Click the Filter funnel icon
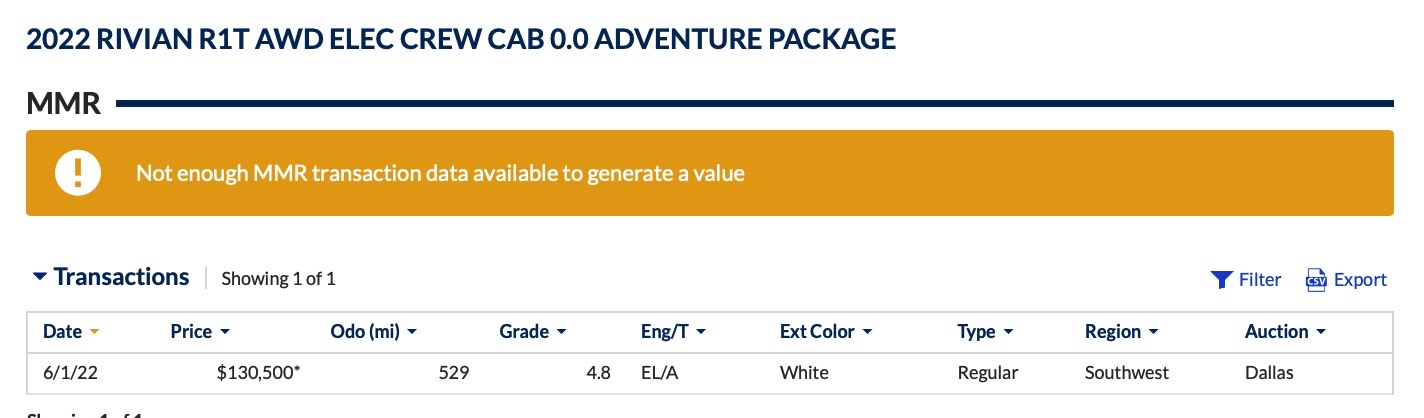Image resolution: width=1424 pixels, height=418 pixels. (x=1220, y=280)
